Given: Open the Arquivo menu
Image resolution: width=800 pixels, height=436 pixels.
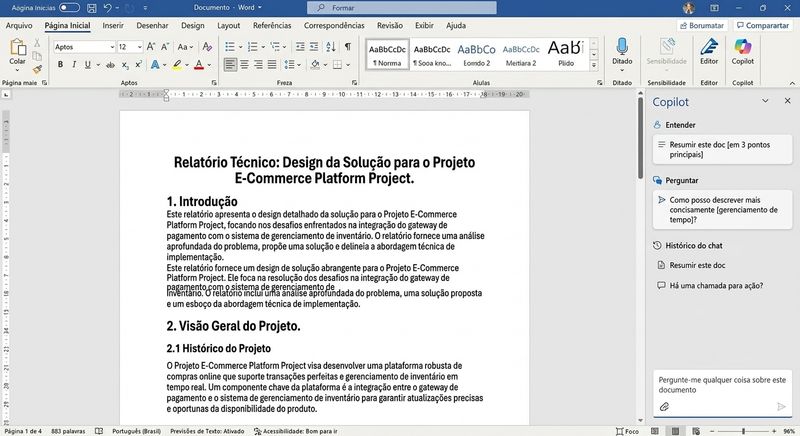Looking at the screenshot, I should (19, 25).
